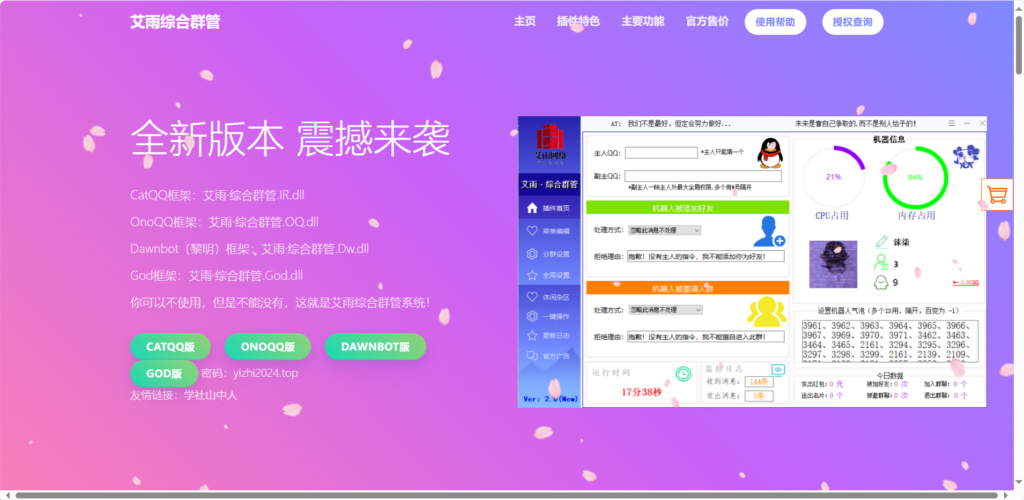Click the 艾雨·综合群管.Dw.dll Dawnbot line

point(250,249)
